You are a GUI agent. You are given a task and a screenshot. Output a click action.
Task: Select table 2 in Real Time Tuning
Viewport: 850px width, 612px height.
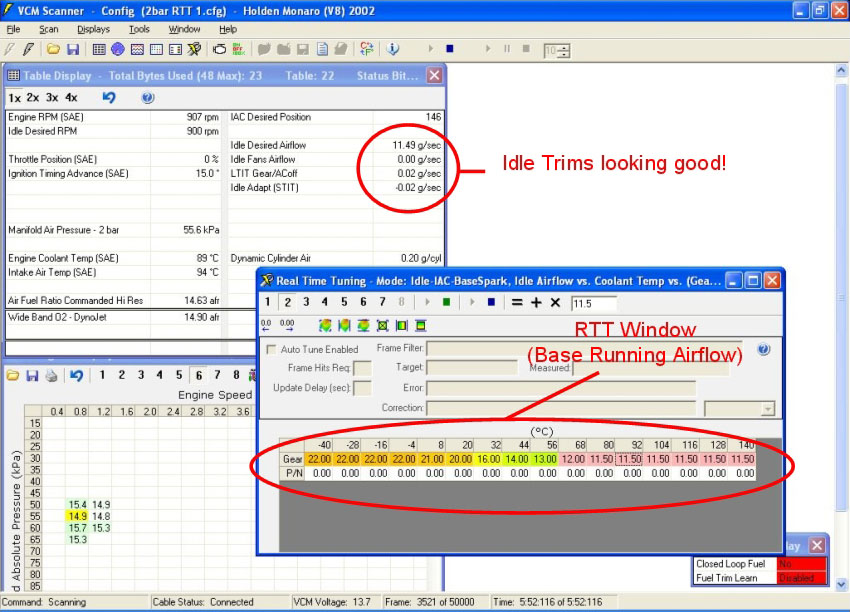tap(288, 302)
